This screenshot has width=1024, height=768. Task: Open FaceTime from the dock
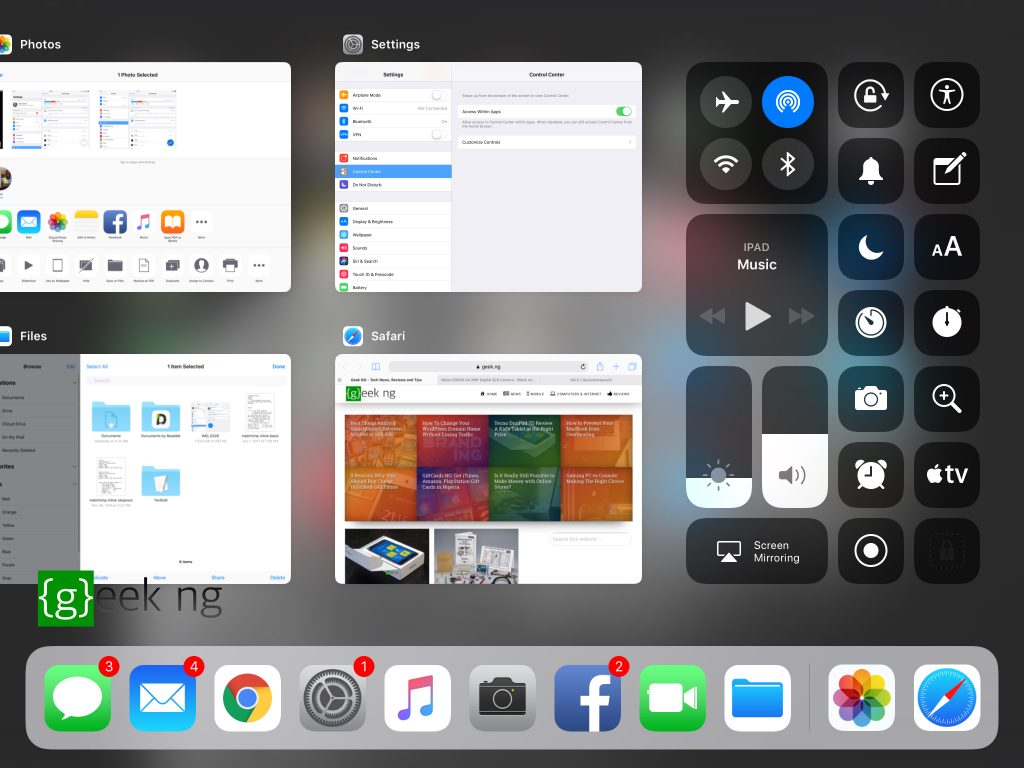pyautogui.click(x=673, y=698)
